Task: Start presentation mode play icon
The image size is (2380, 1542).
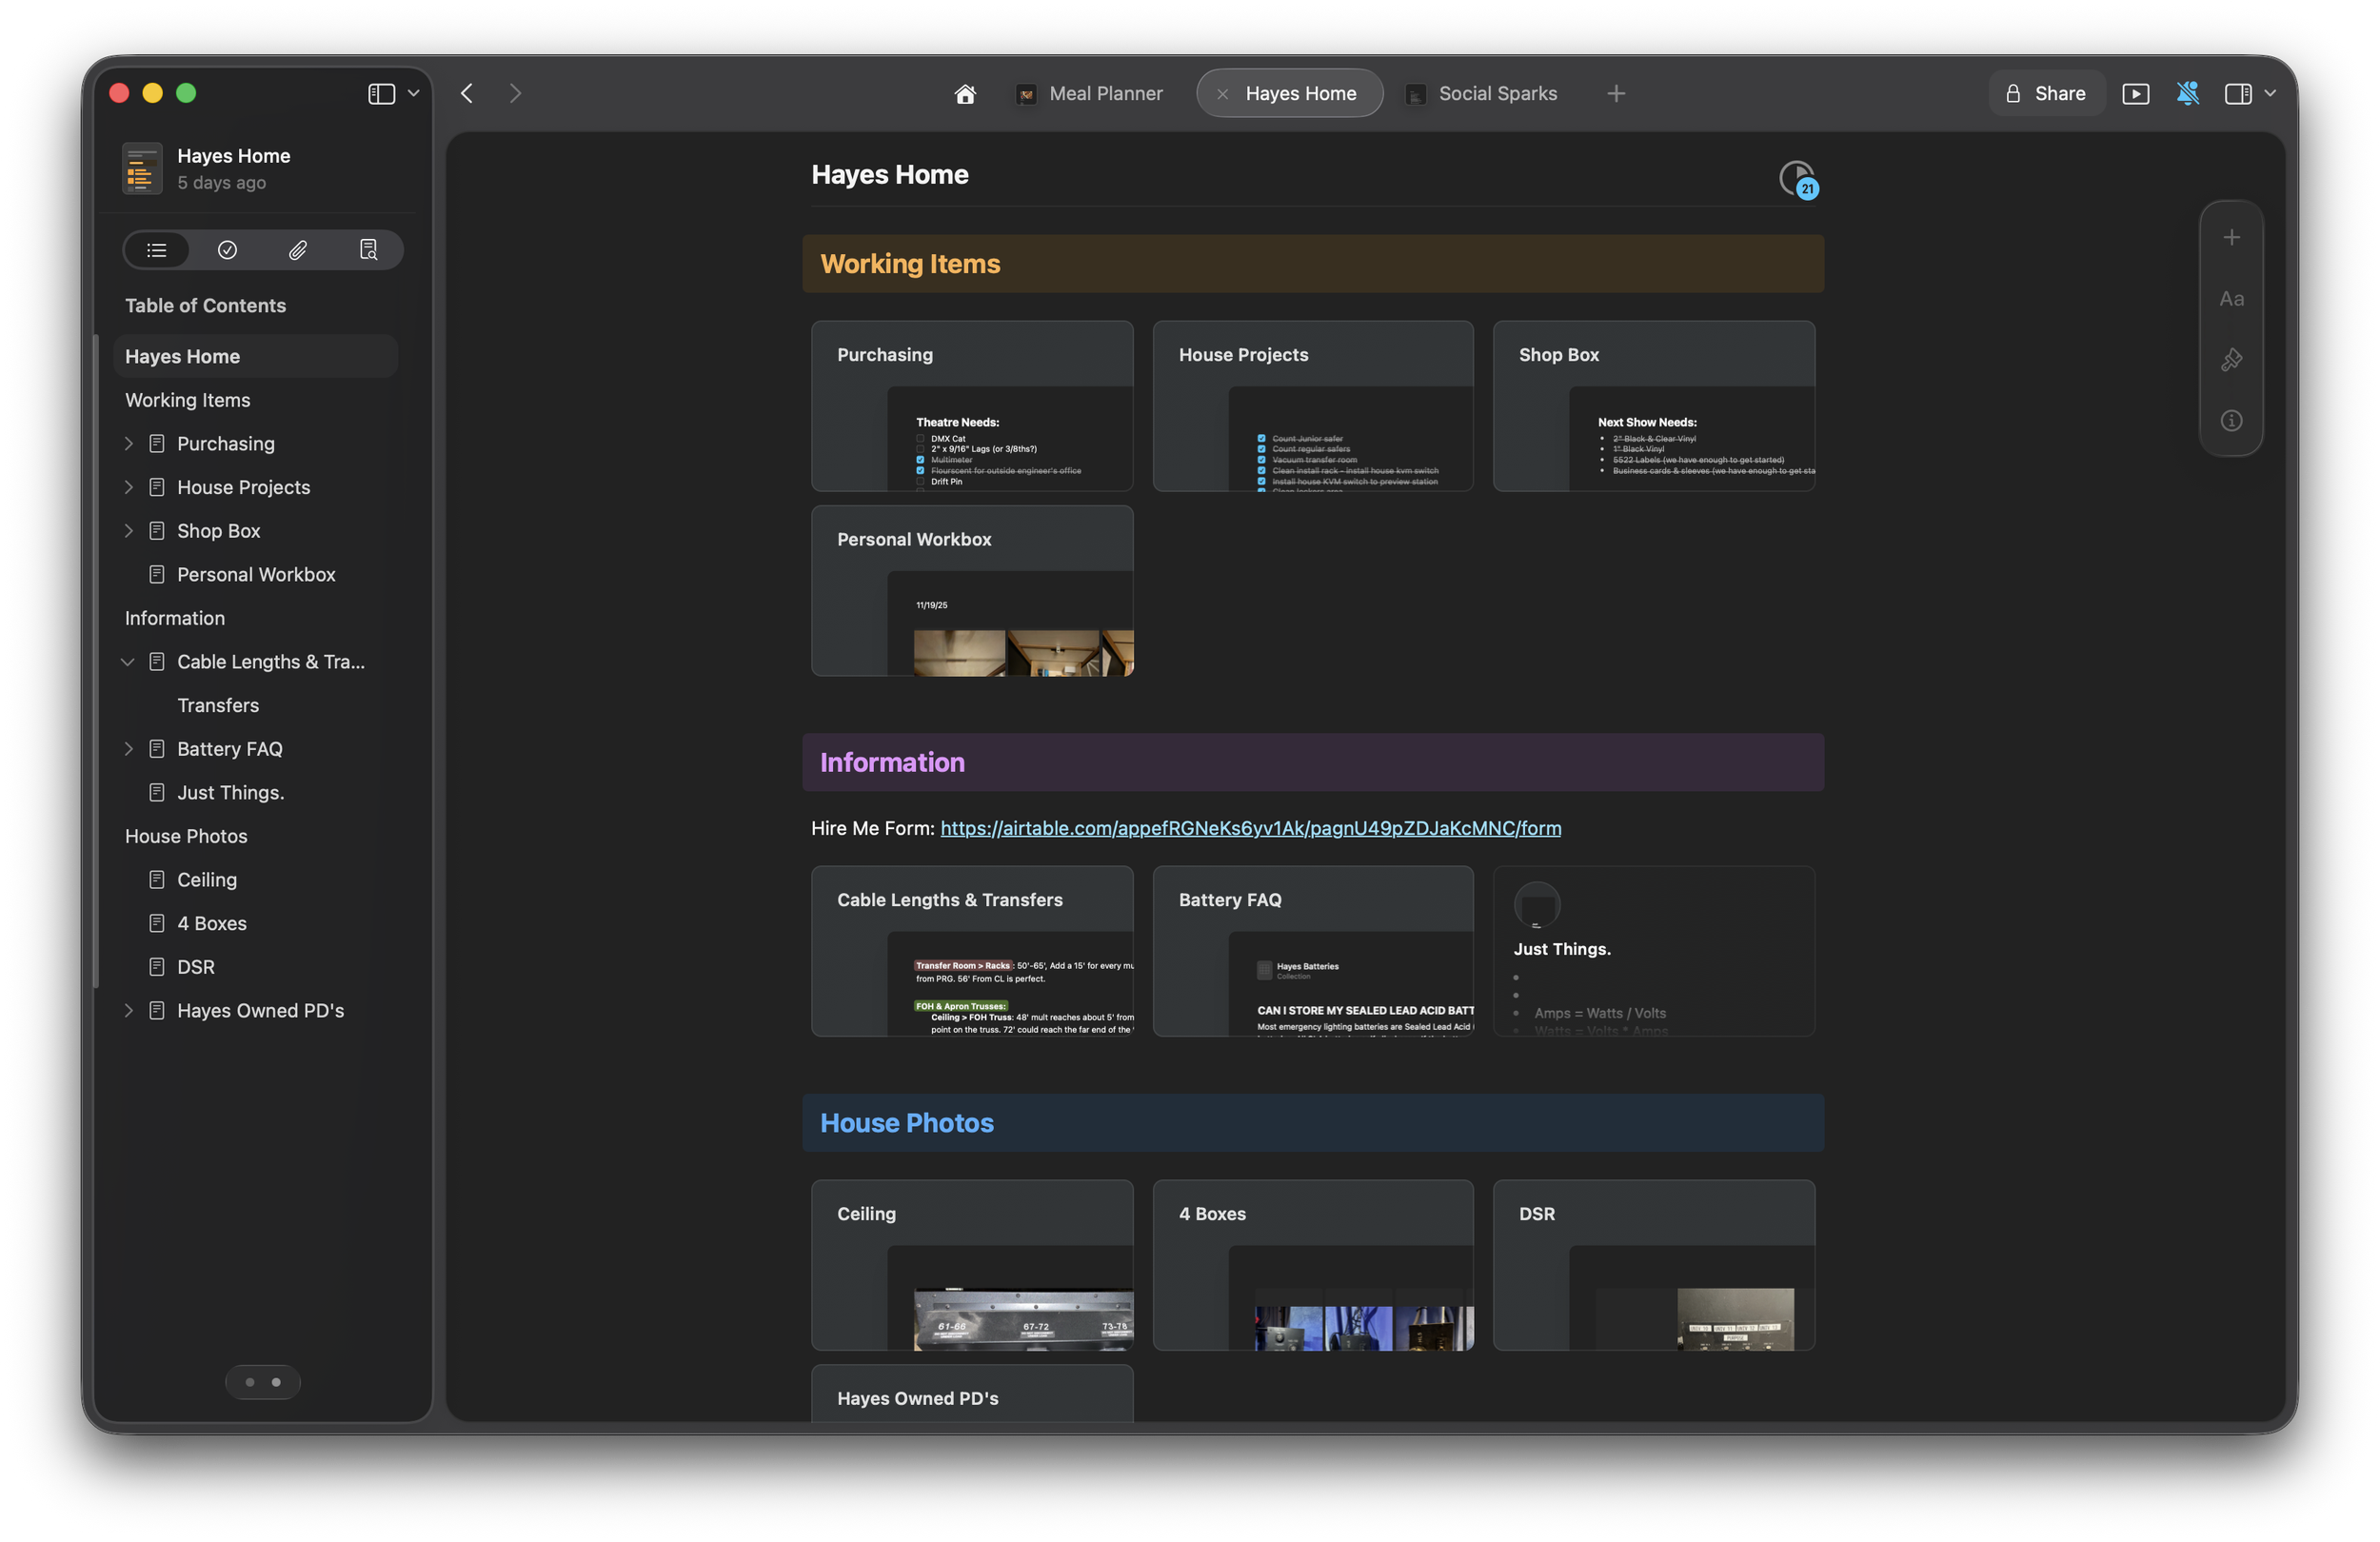Action: 2135,93
